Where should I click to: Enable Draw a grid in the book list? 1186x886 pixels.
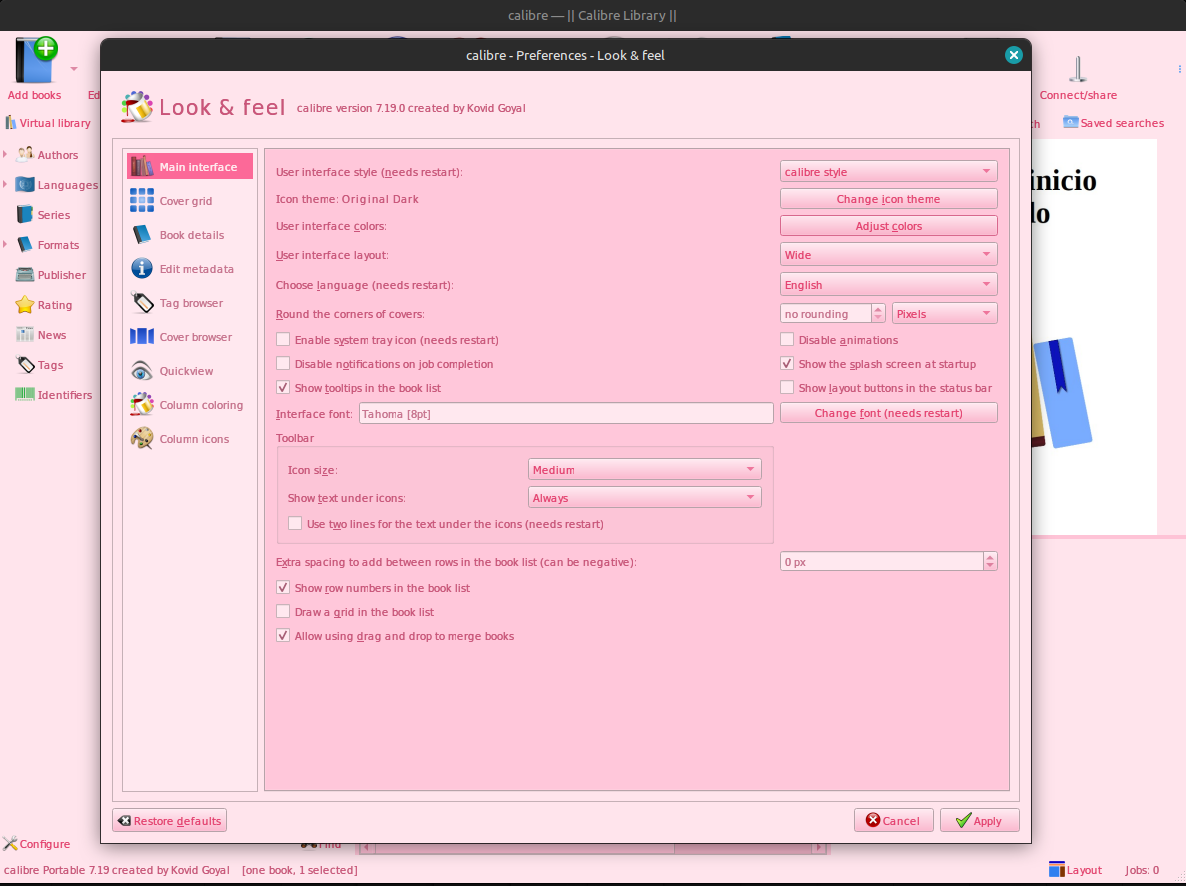point(283,611)
